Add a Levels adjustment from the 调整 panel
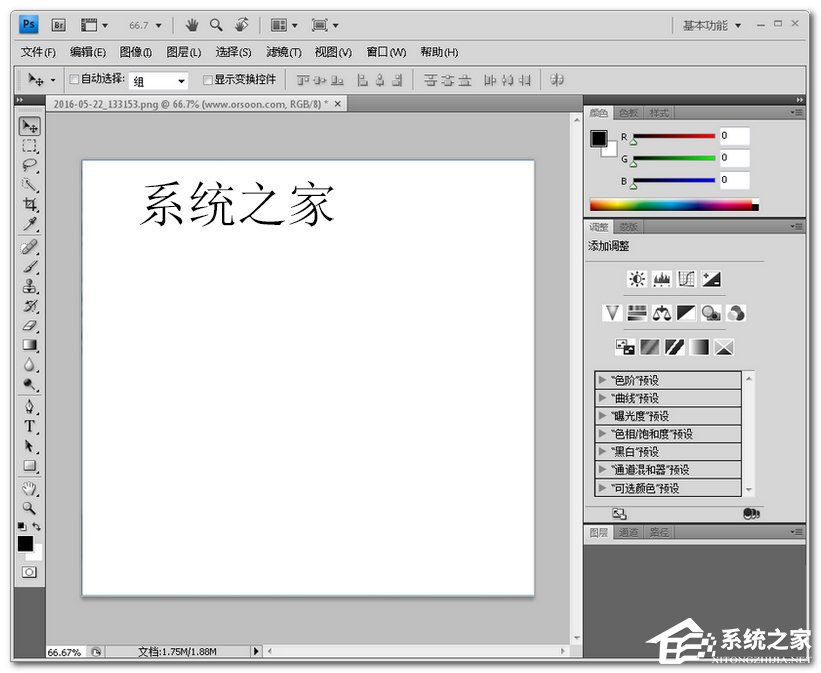 click(x=661, y=279)
